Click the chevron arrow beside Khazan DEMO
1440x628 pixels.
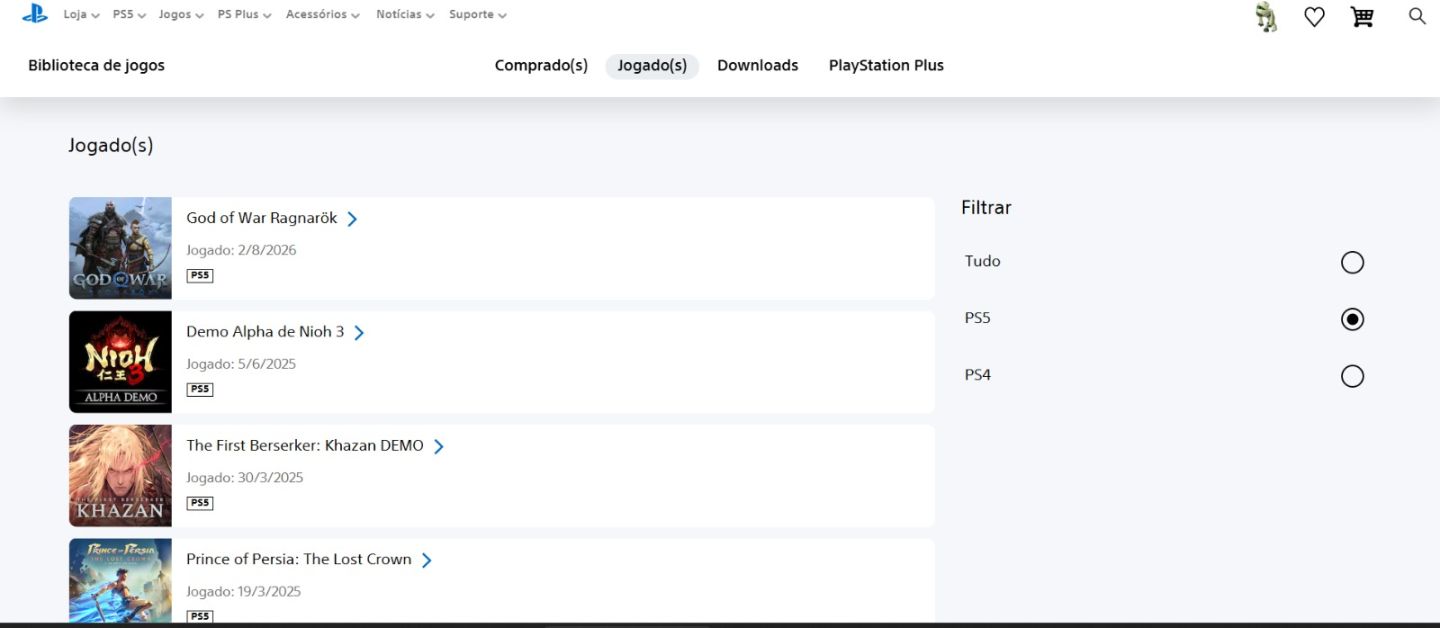point(438,447)
